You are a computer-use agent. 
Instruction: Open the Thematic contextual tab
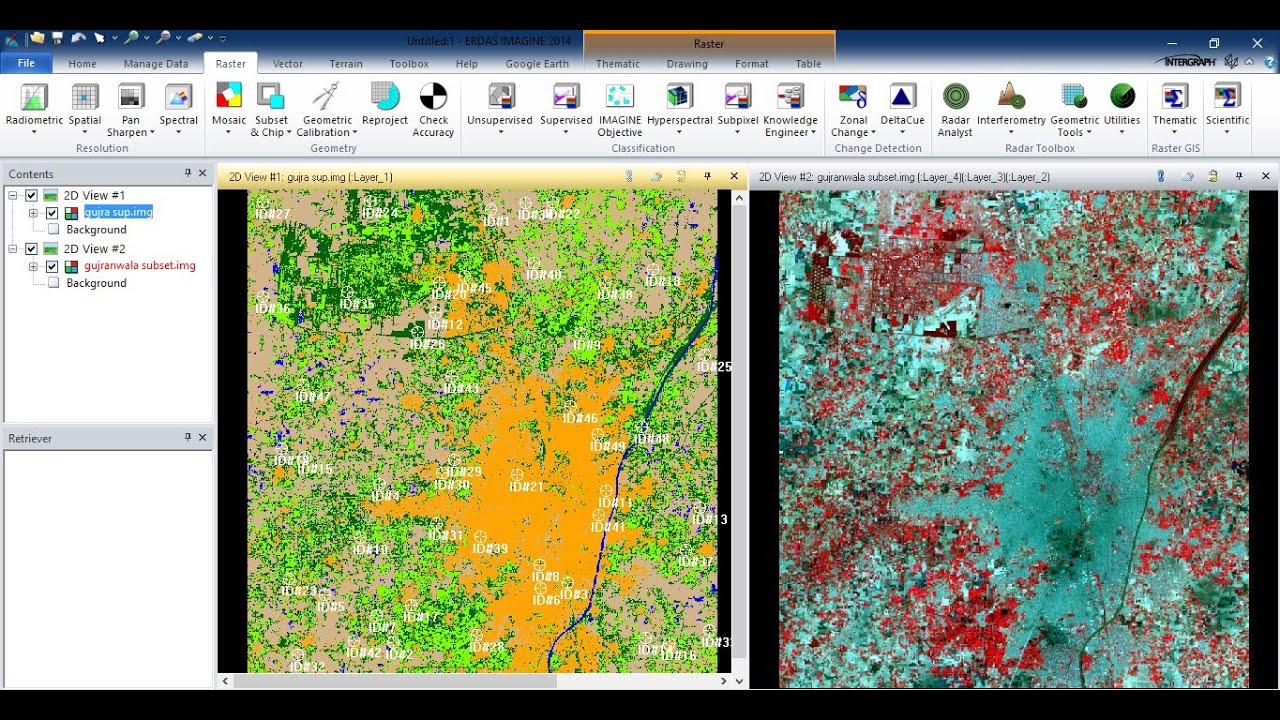pyautogui.click(x=618, y=64)
